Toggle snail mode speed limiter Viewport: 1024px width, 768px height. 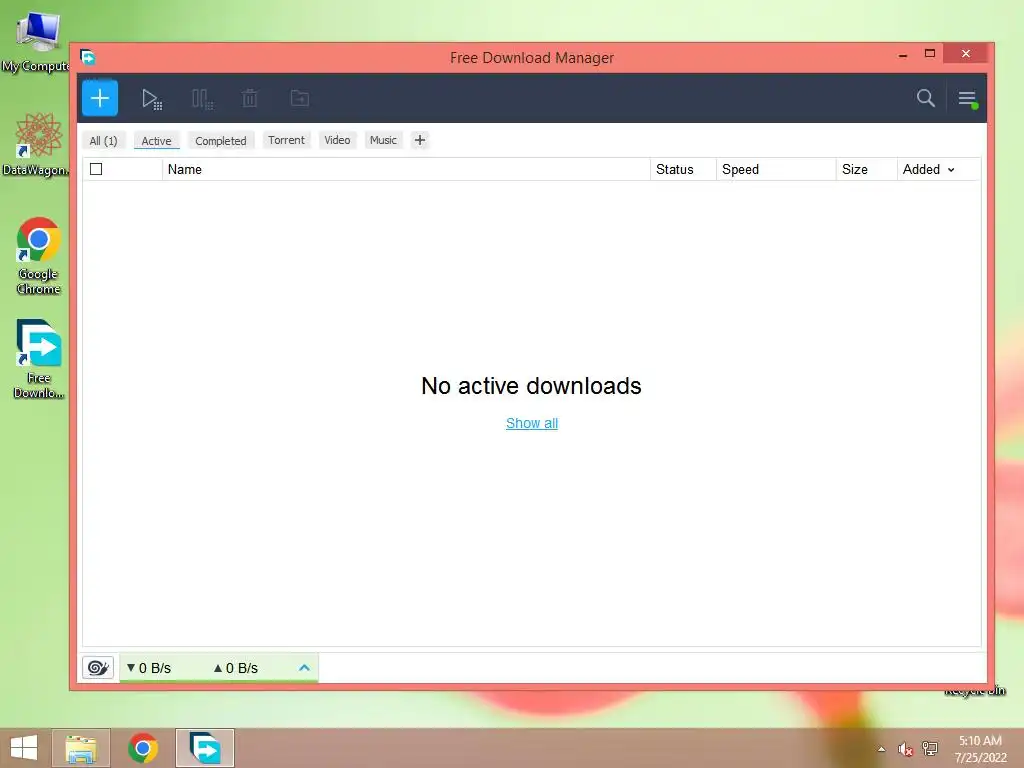click(x=98, y=667)
